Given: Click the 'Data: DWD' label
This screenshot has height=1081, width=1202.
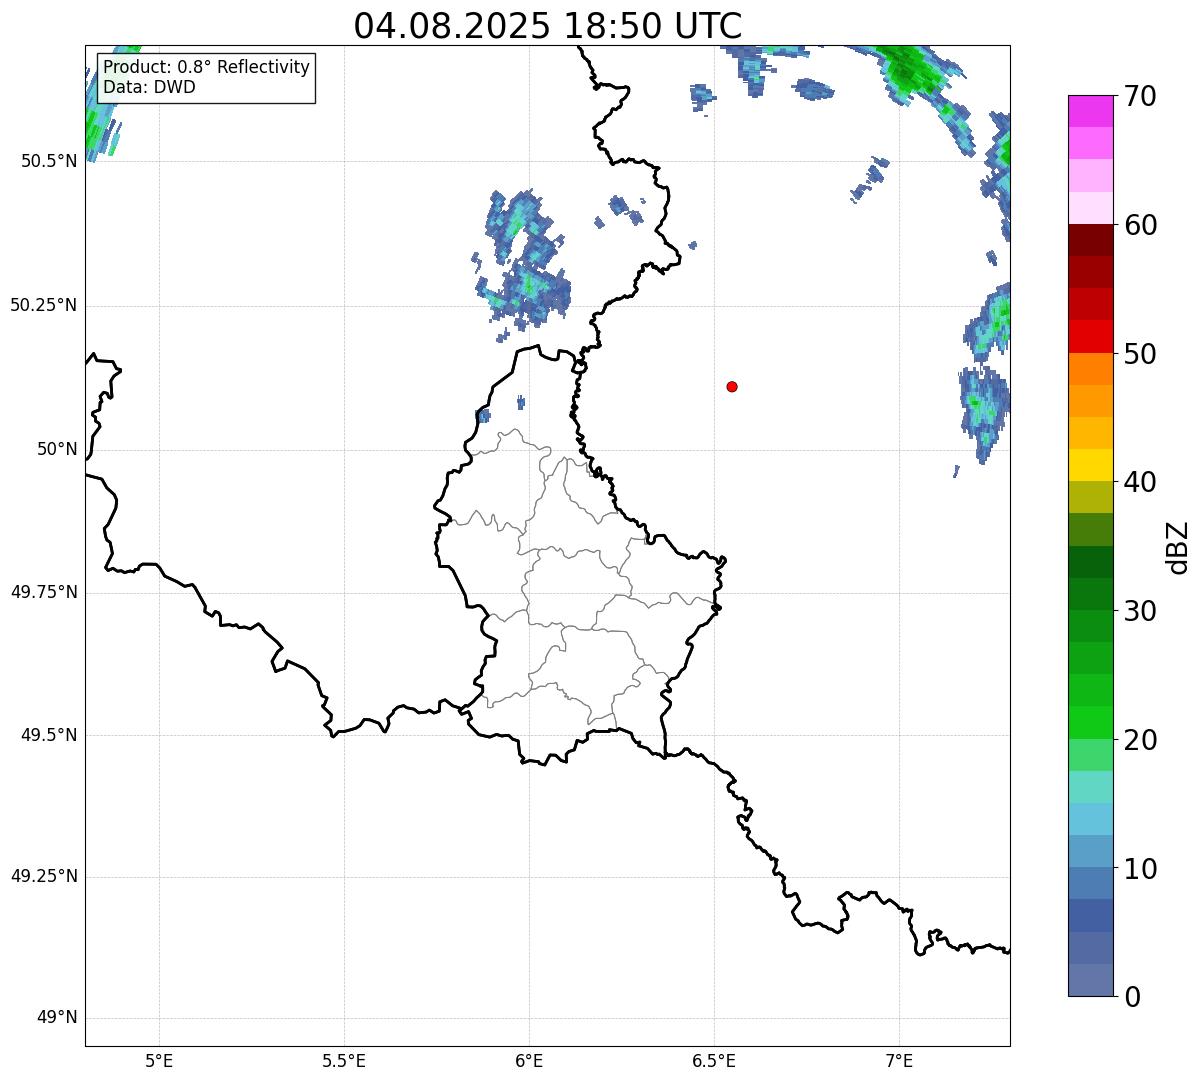Looking at the screenshot, I should point(149,87).
